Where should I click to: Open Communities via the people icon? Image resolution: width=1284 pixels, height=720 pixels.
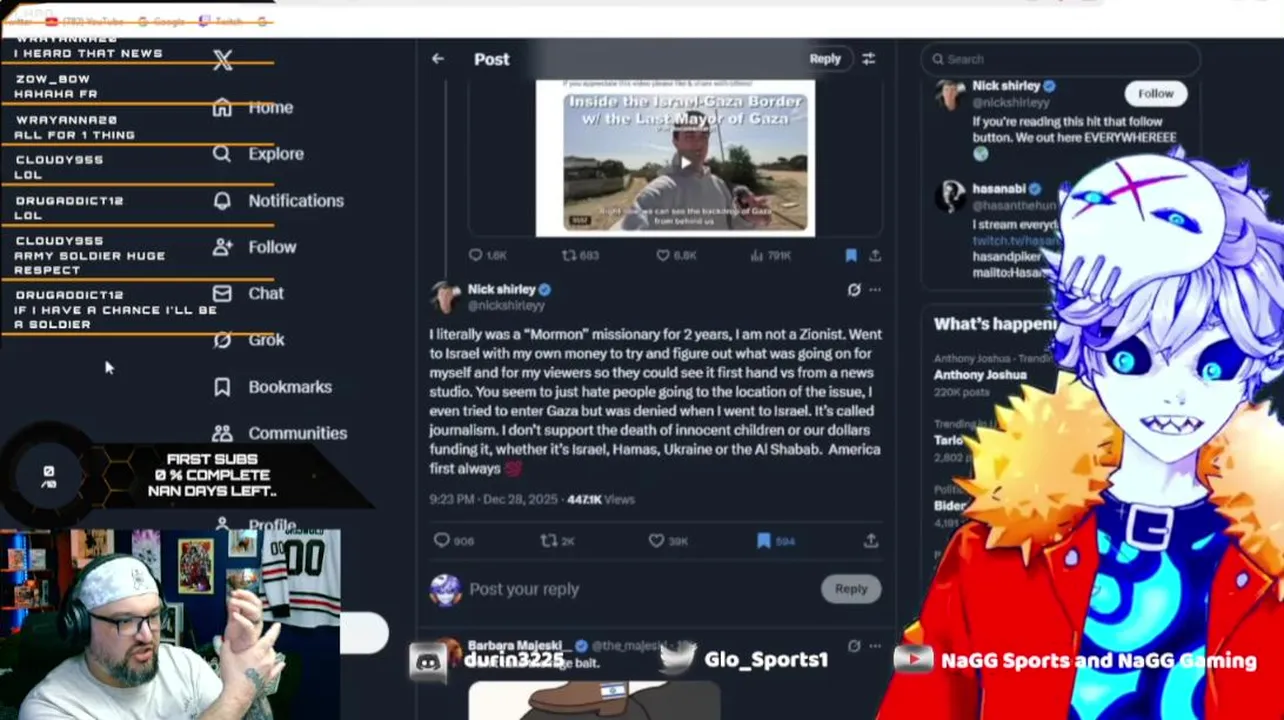[x=222, y=433]
